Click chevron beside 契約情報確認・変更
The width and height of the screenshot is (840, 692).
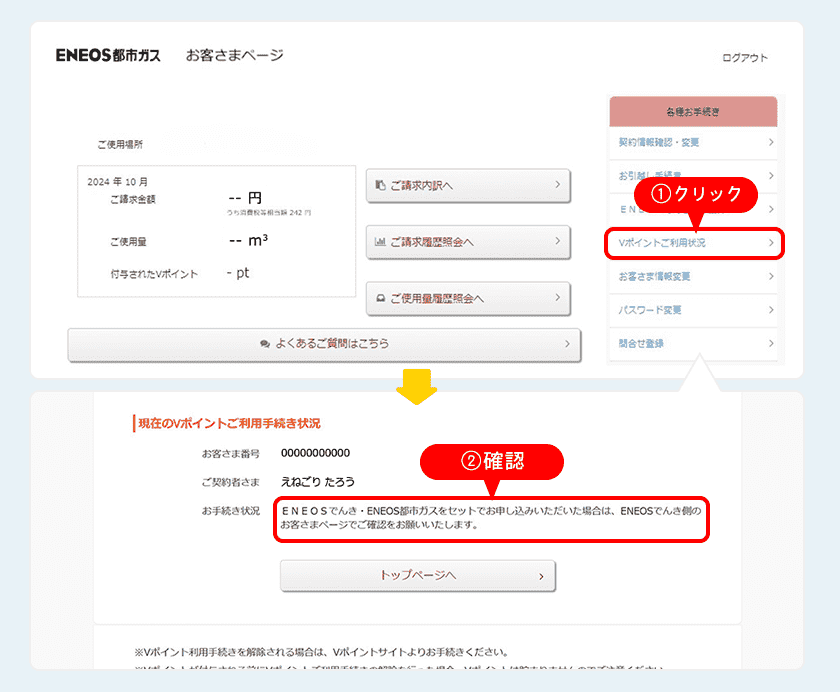[x=771, y=142]
